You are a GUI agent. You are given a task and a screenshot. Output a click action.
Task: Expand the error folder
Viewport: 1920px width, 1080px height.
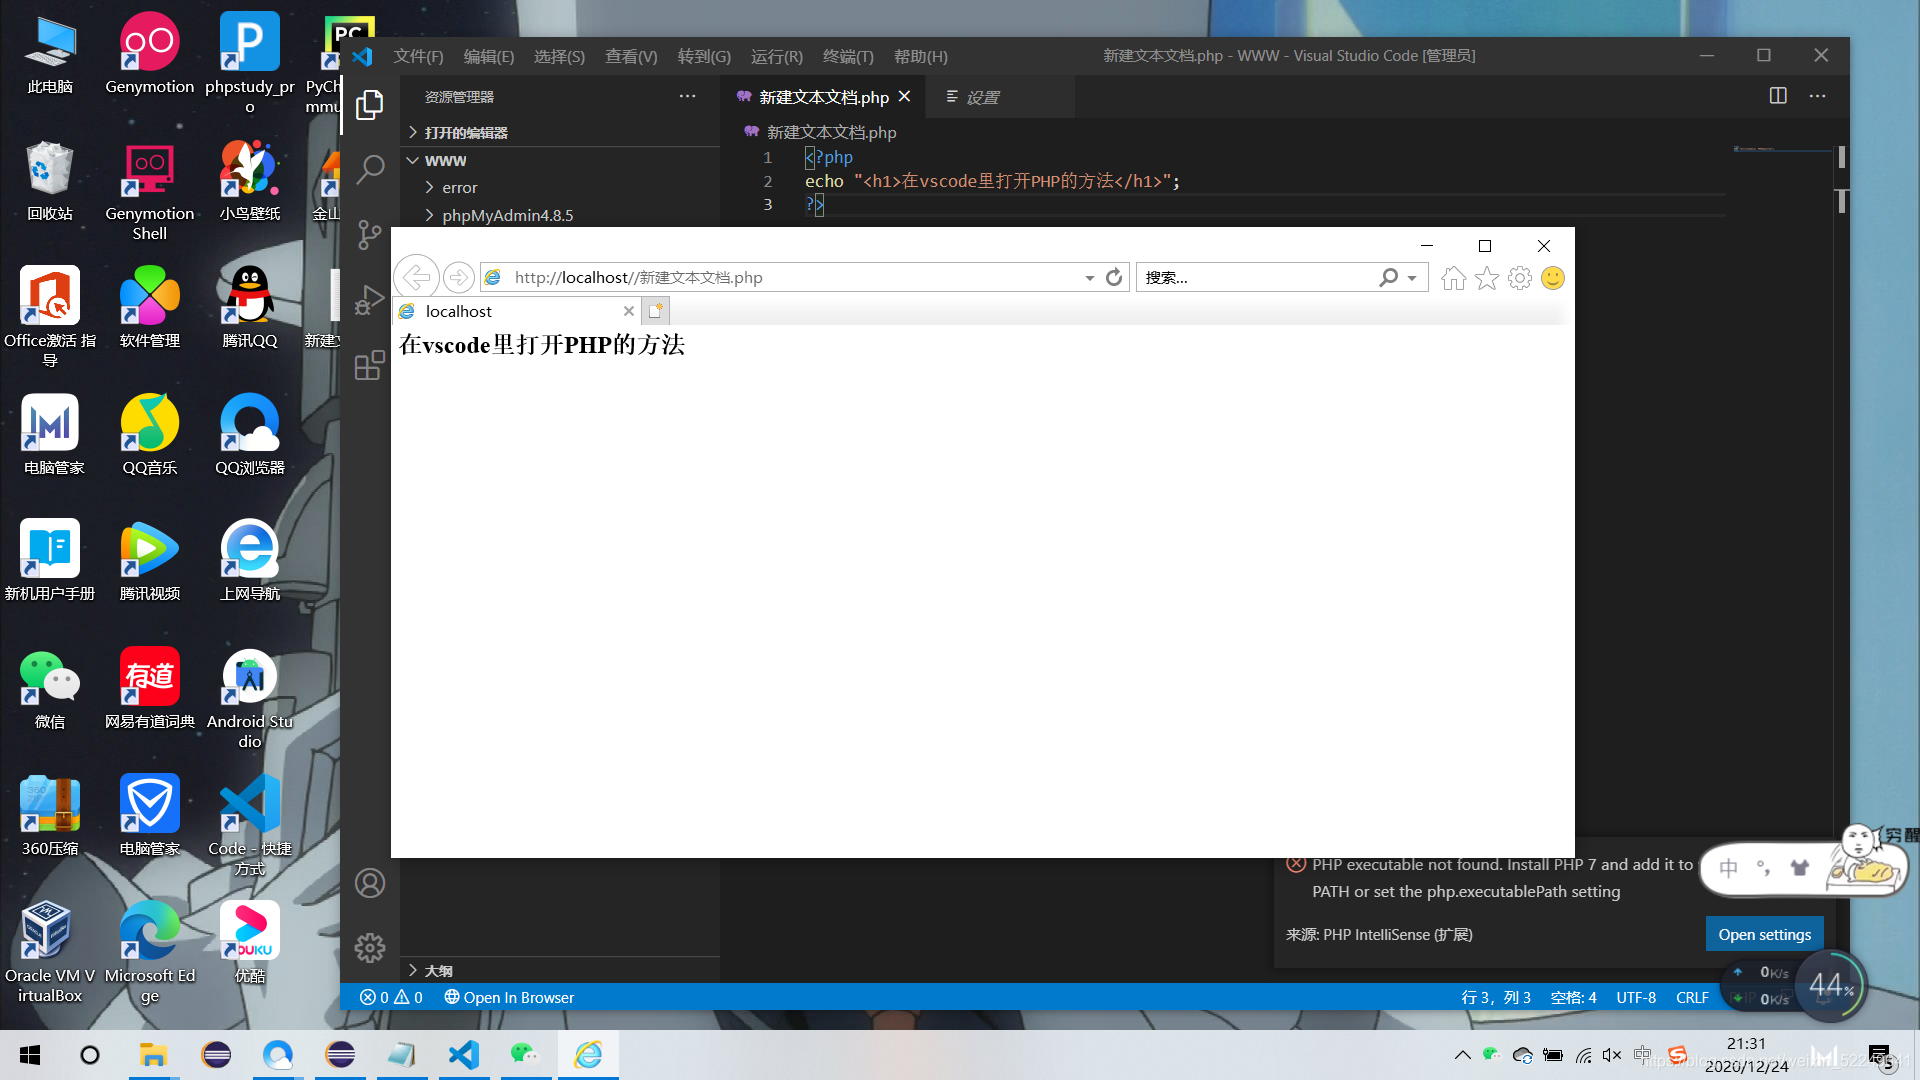pyautogui.click(x=459, y=188)
